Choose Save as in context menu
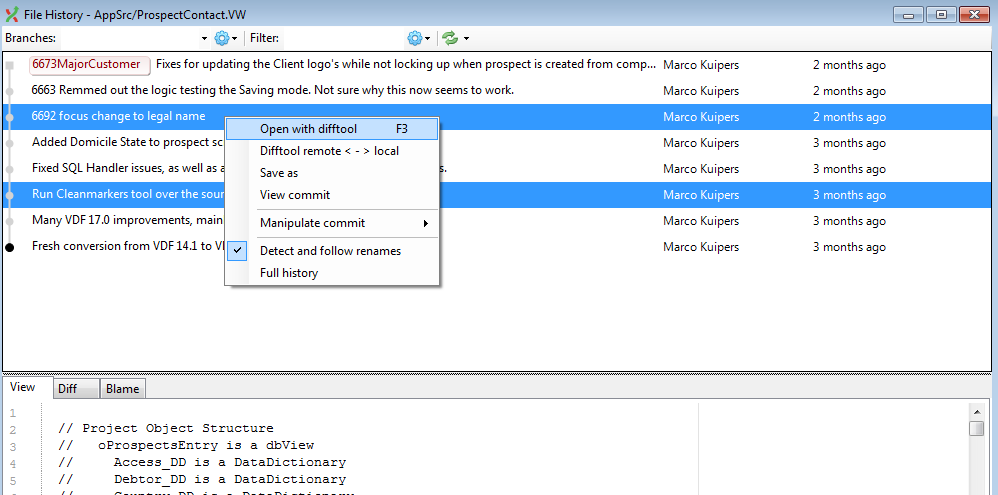The width and height of the screenshot is (998, 495). coord(279,173)
